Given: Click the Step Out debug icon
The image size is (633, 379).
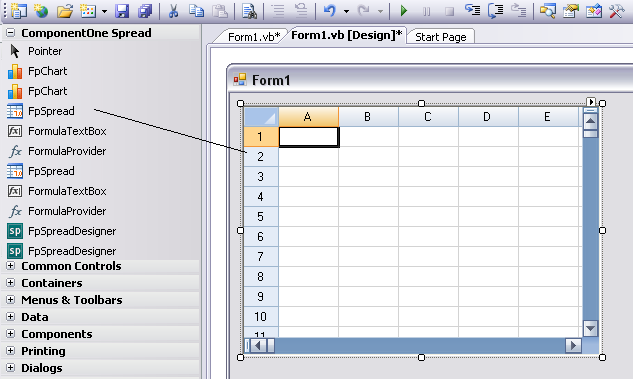Looking at the screenshot, I should (x=519, y=10).
